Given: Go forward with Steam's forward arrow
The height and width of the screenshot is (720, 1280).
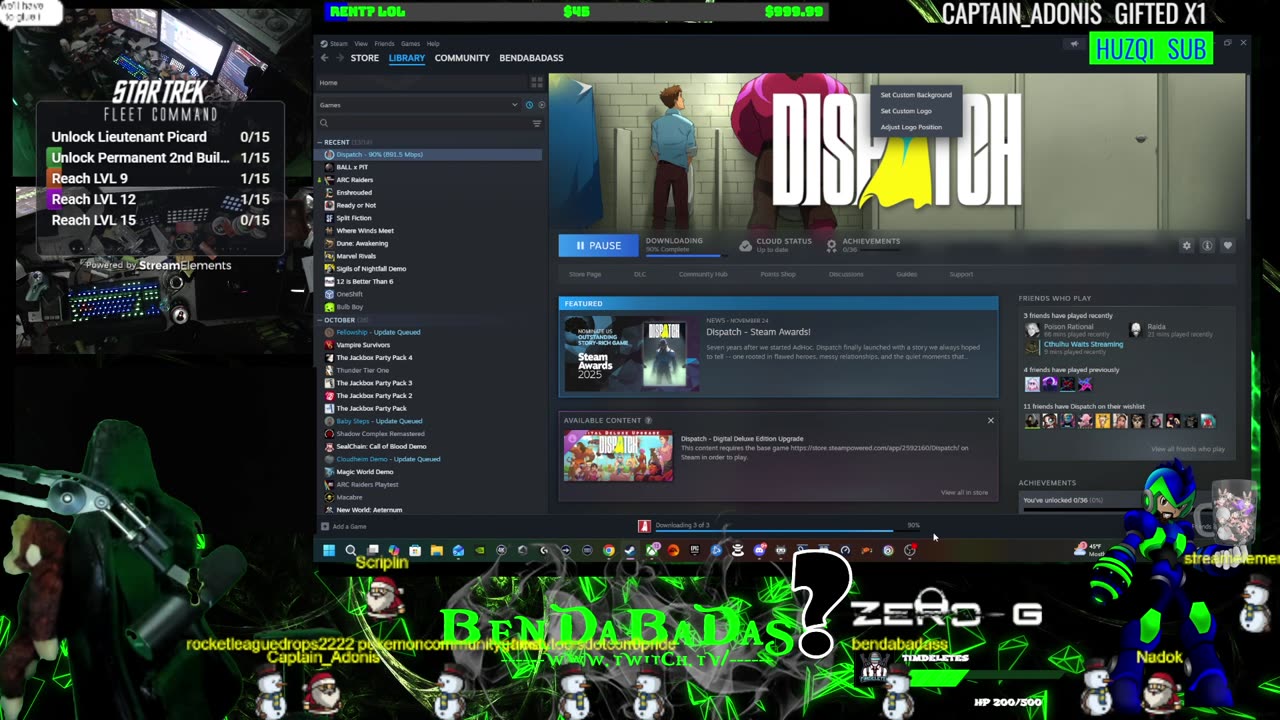Looking at the screenshot, I should pos(339,58).
